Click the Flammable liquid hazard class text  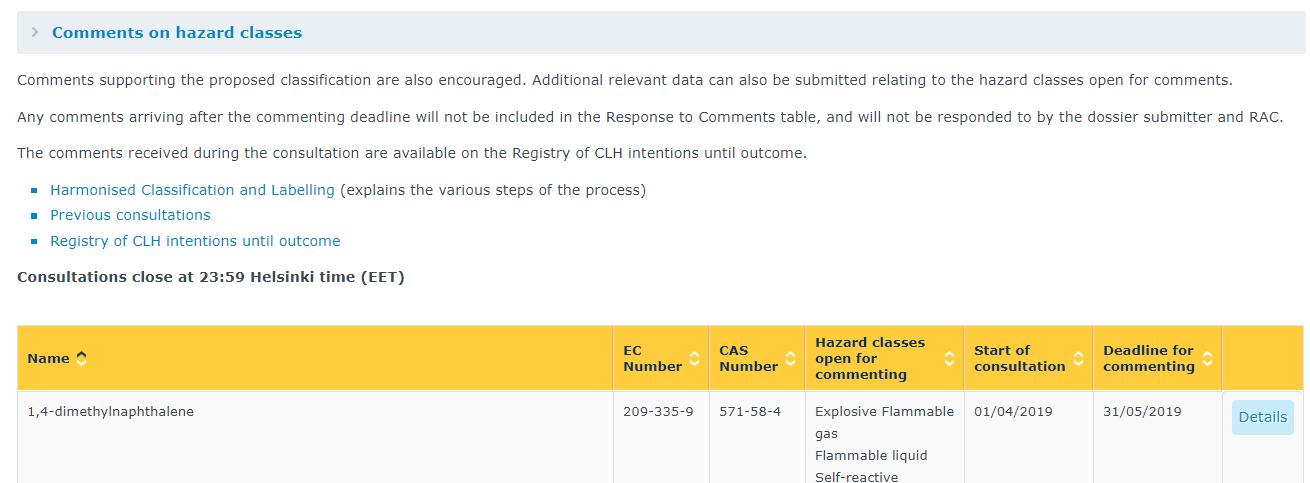coord(871,455)
